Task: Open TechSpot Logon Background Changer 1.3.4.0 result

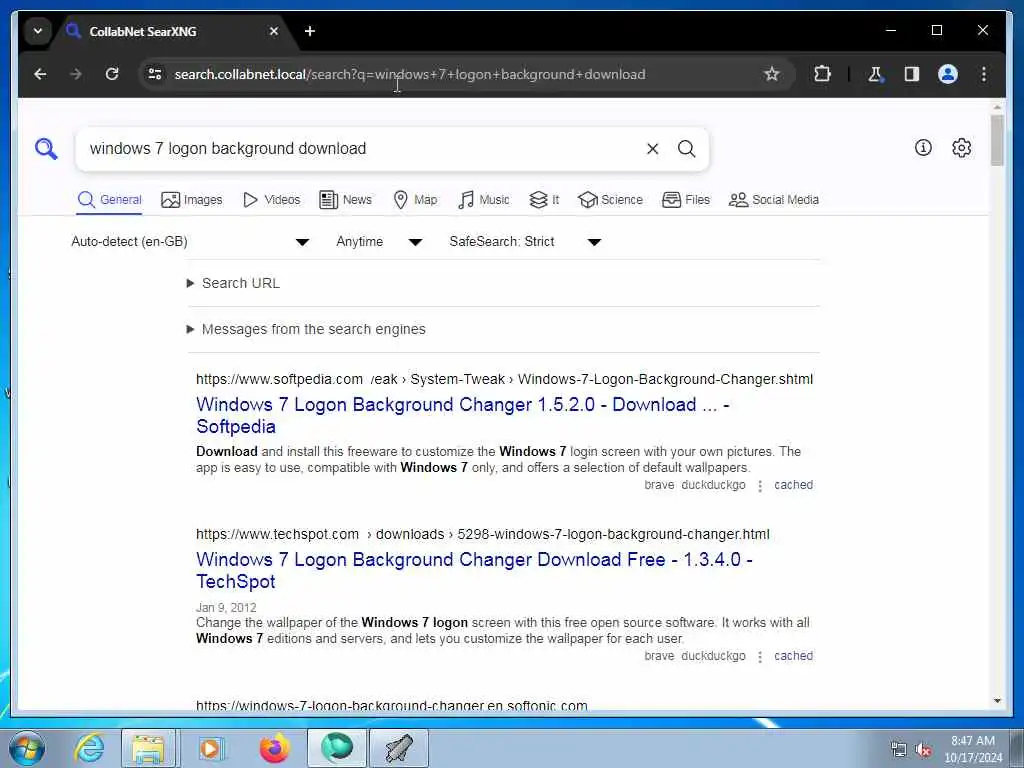Action: coord(474,570)
